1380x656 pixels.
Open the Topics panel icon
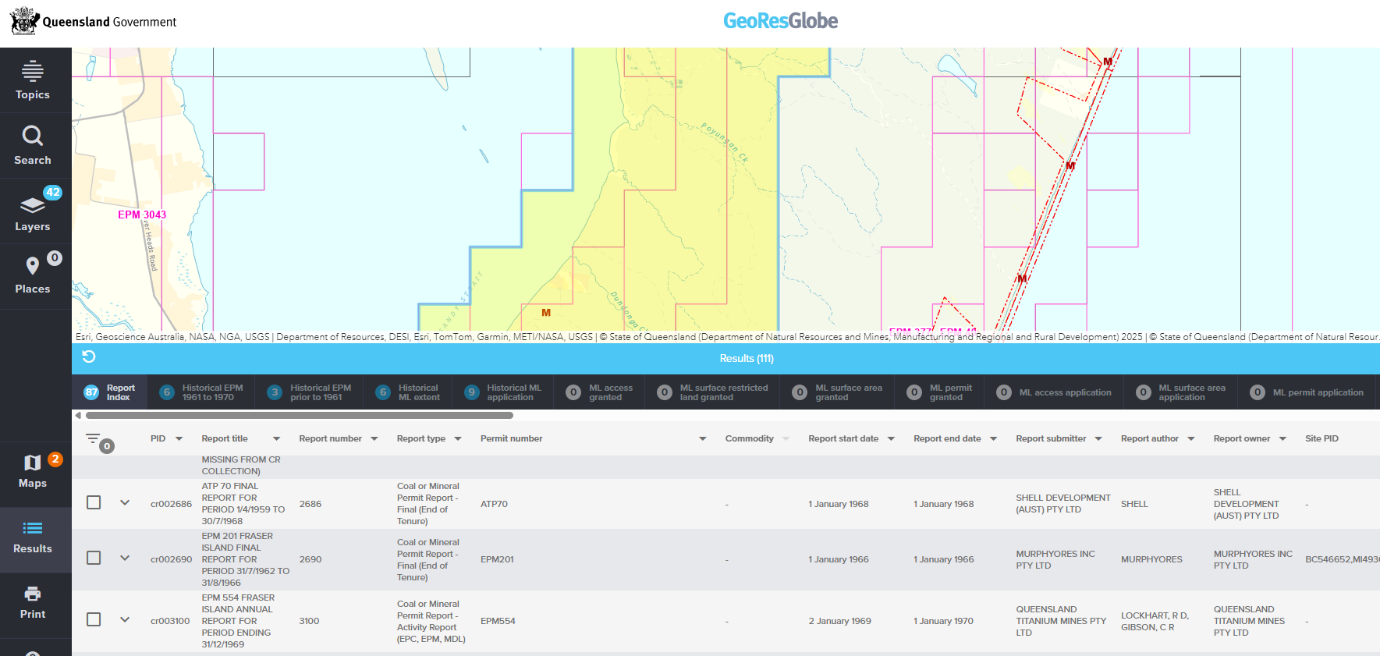tap(33, 72)
